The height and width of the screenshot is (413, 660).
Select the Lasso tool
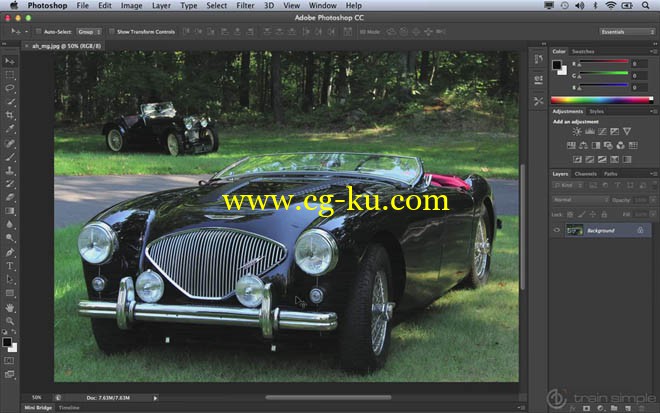(10, 88)
